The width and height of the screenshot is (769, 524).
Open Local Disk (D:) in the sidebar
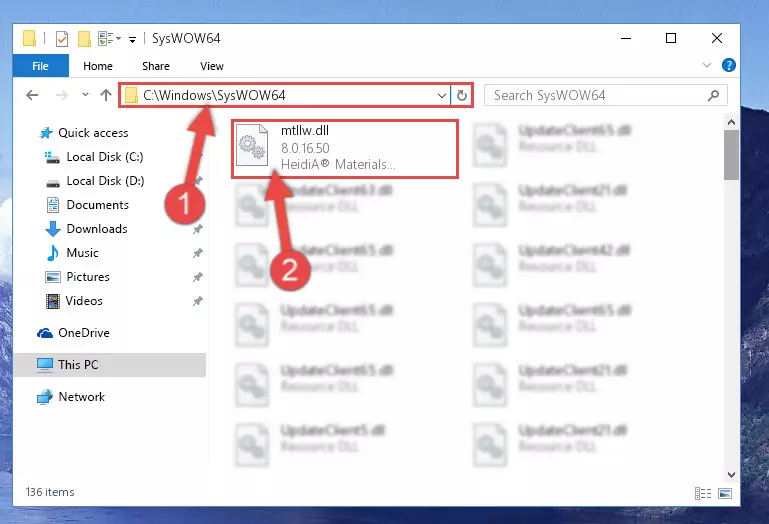tap(105, 181)
